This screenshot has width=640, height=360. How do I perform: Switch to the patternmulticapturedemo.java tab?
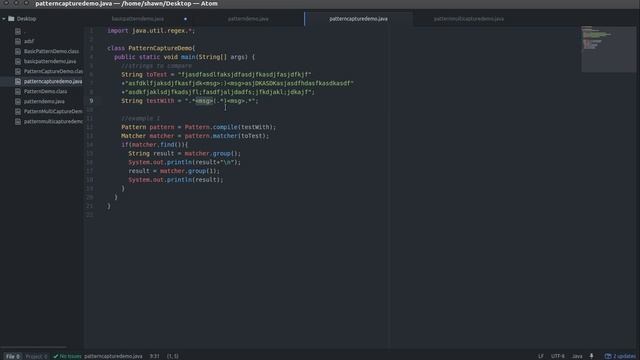click(469, 19)
